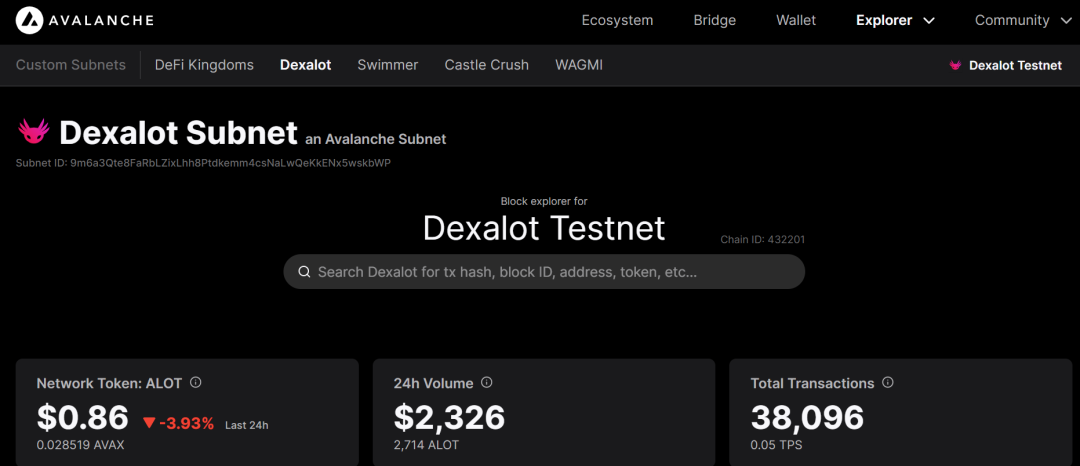Click info icon next to Total Transactions
The height and width of the screenshot is (466, 1080).
(x=888, y=383)
